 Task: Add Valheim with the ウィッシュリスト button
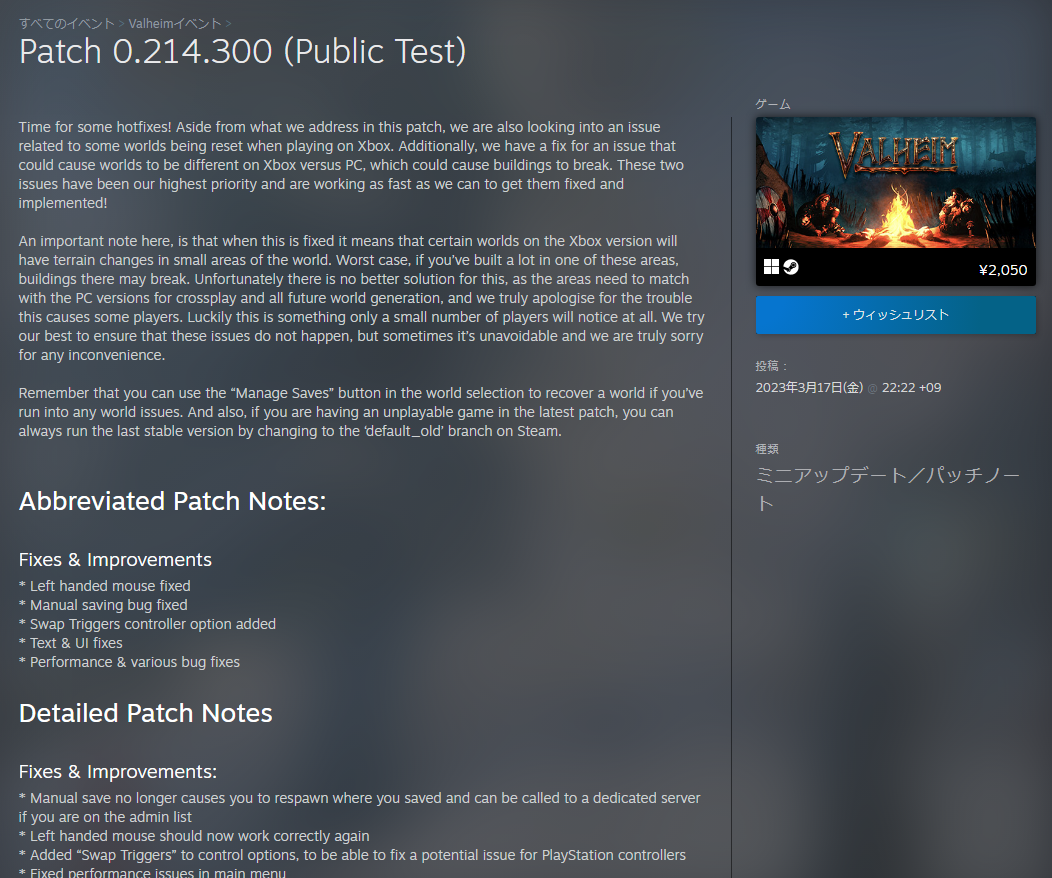895,314
